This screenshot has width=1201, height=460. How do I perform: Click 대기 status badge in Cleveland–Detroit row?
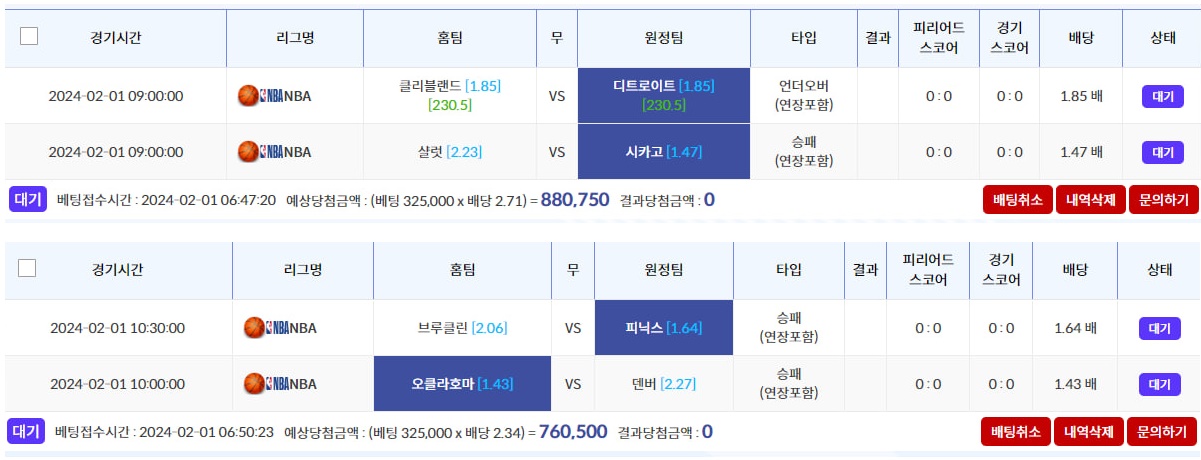point(1162,96)
